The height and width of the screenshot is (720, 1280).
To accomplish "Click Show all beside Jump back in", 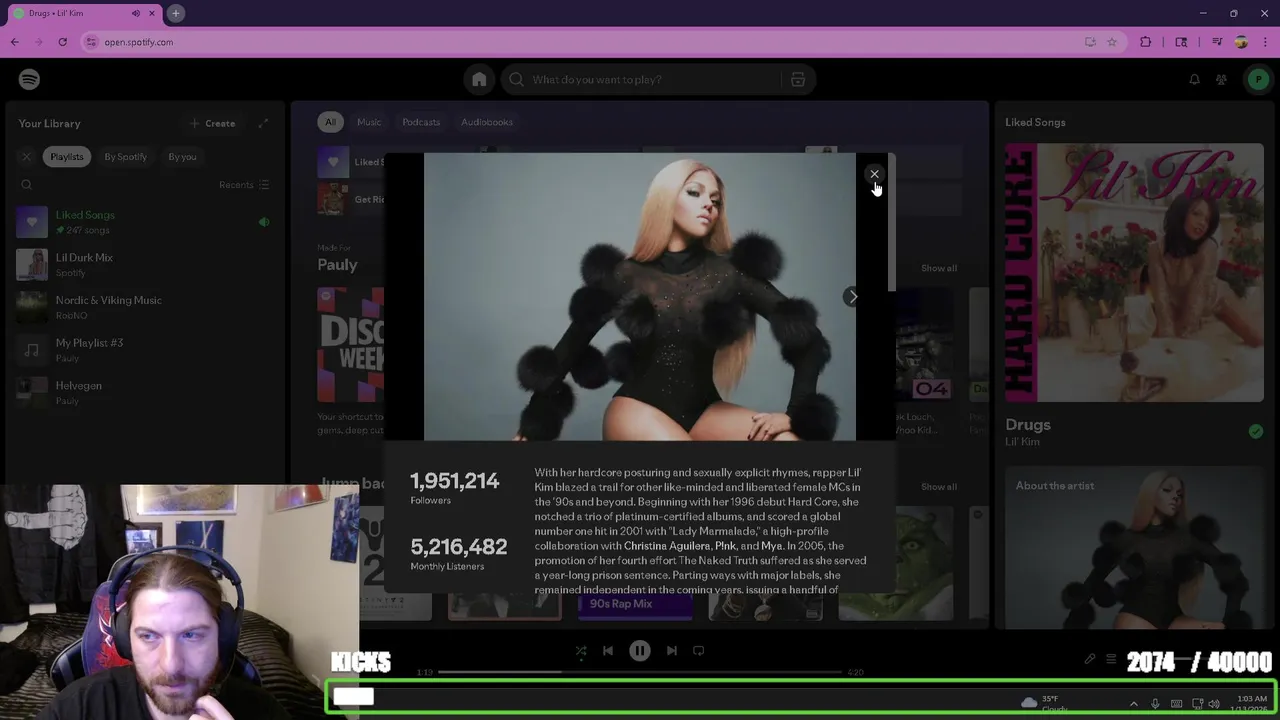I will click(939, 487).
